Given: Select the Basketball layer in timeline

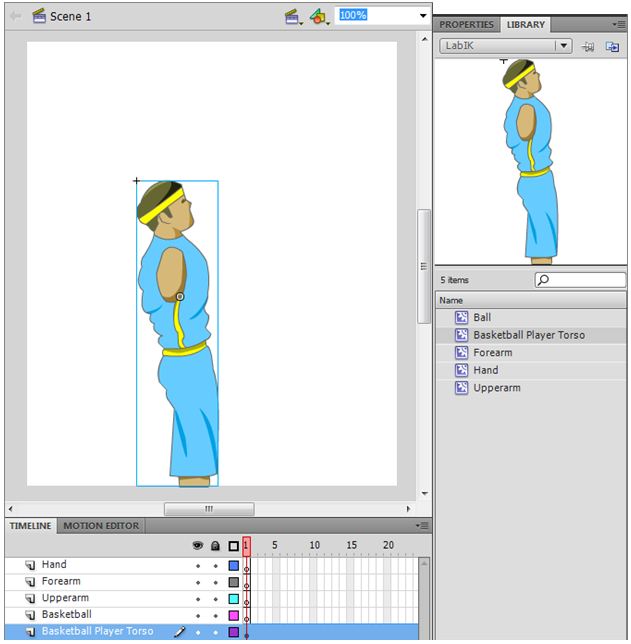Looking at the screenshot, I should coord(66,615).
